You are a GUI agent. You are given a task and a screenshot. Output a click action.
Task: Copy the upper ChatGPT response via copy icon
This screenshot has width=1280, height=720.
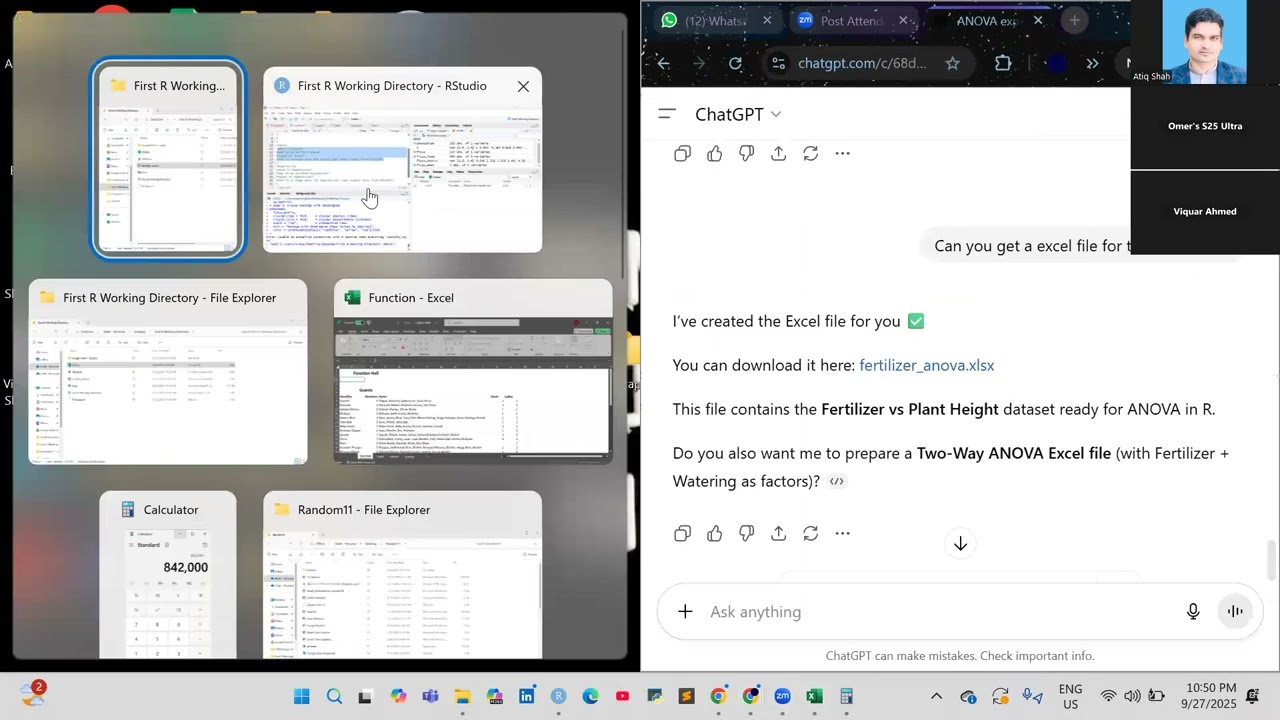[682, 153]
